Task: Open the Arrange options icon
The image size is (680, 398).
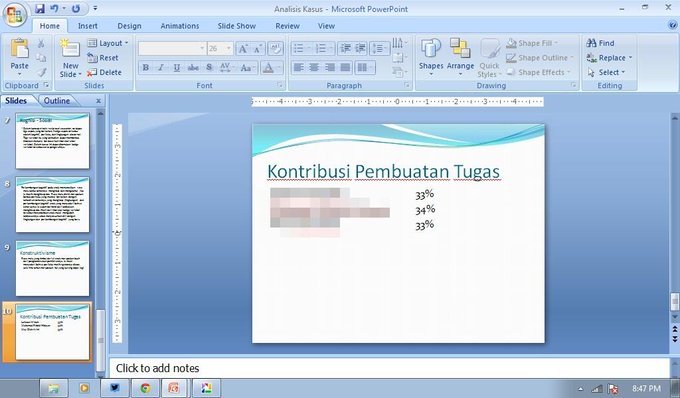Action: click(x=460, y=49)
